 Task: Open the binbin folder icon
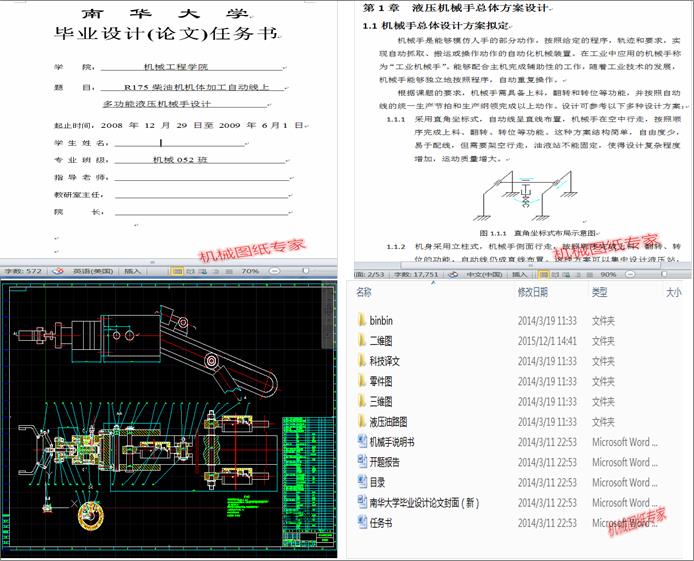(361, 320)
